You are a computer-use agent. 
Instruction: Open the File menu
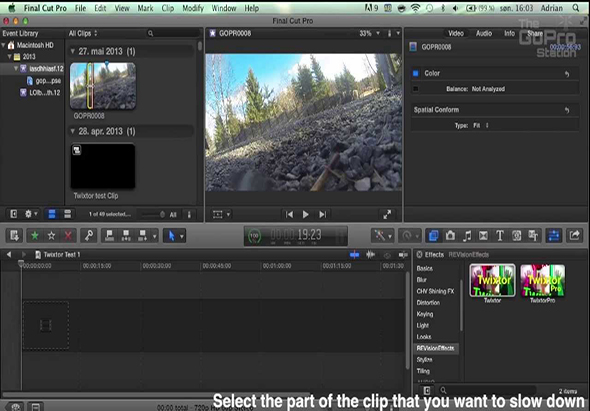click(81, 8)
